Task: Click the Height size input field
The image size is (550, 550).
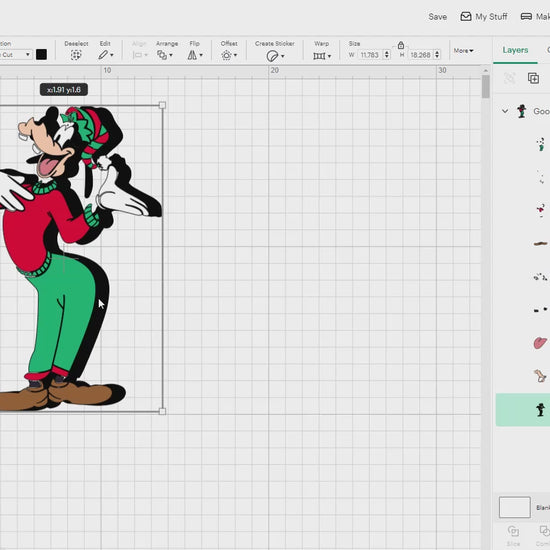Action: coord(420,55)
